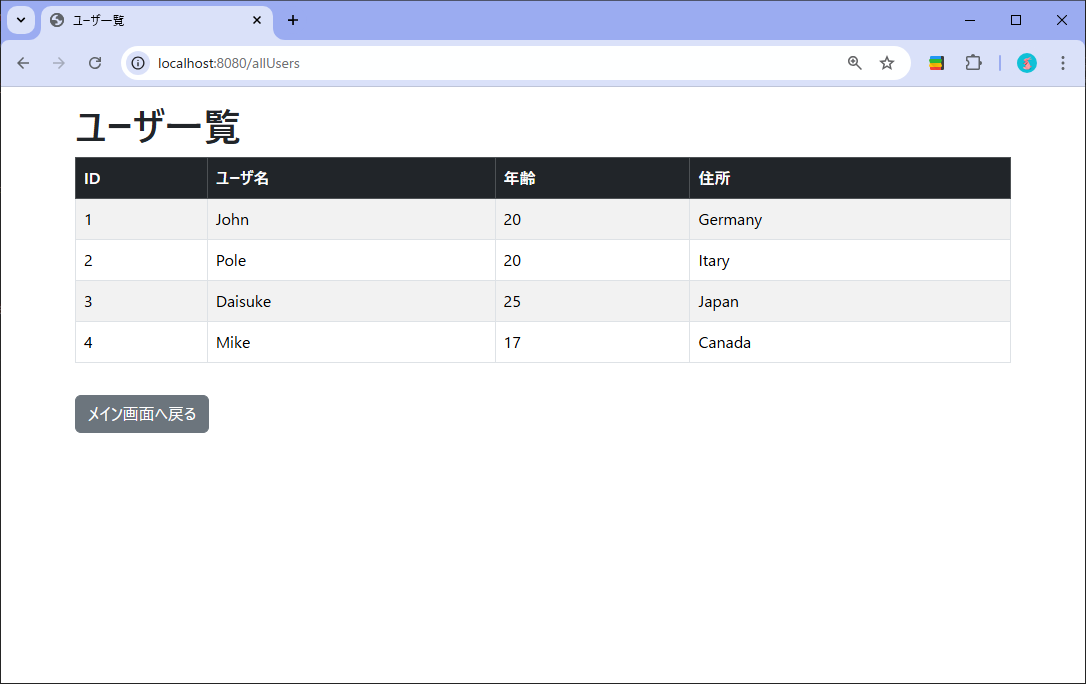Open the tab search chevron dropdown

point(20,20)
